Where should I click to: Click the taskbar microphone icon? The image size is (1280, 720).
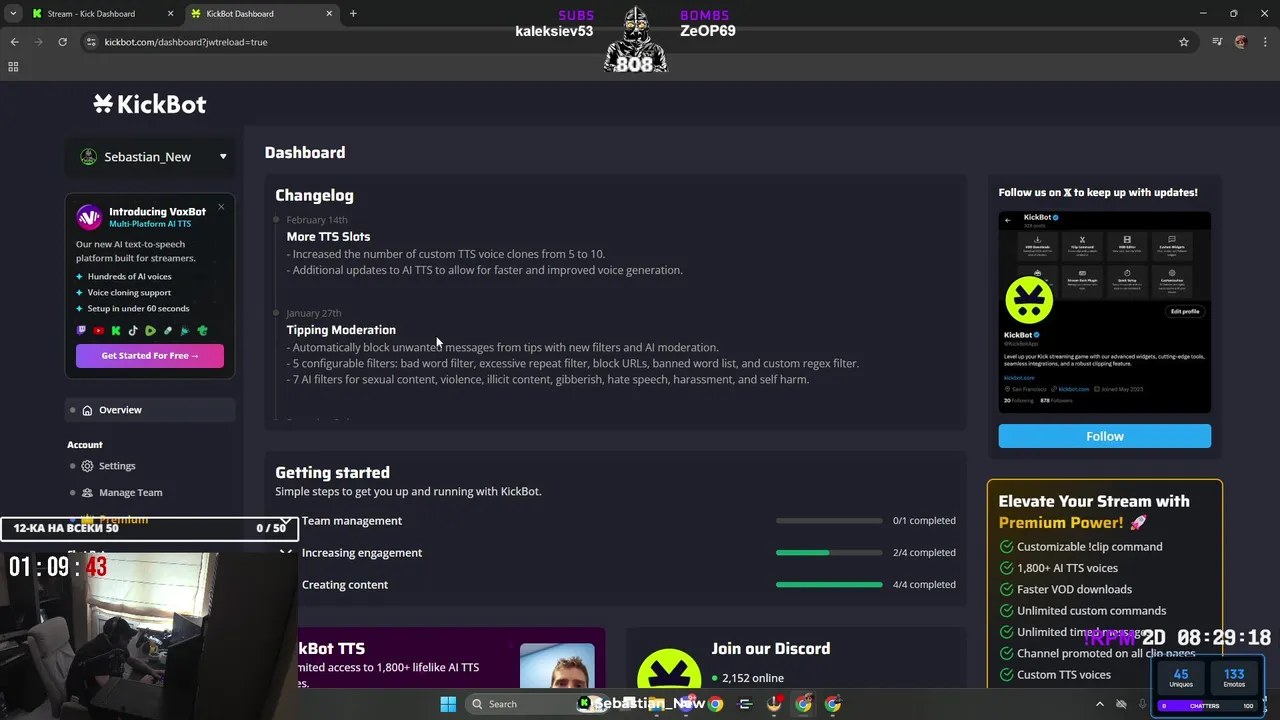1143,704
